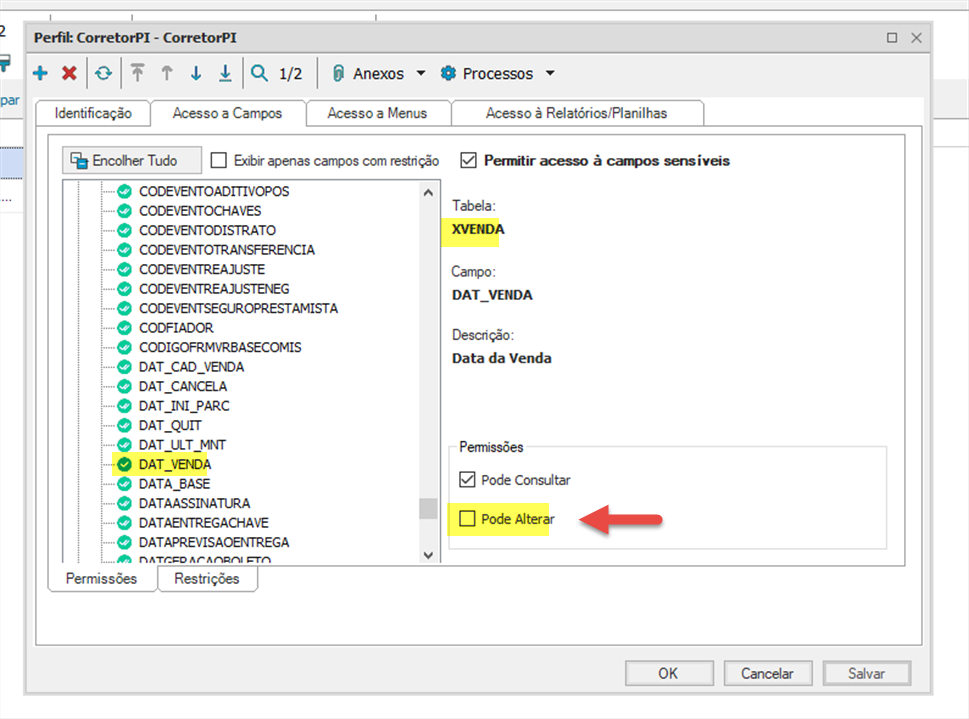This screenshot has width=969, height=719.
Task: Select the Permissões bottom tab
Action: 101,579
